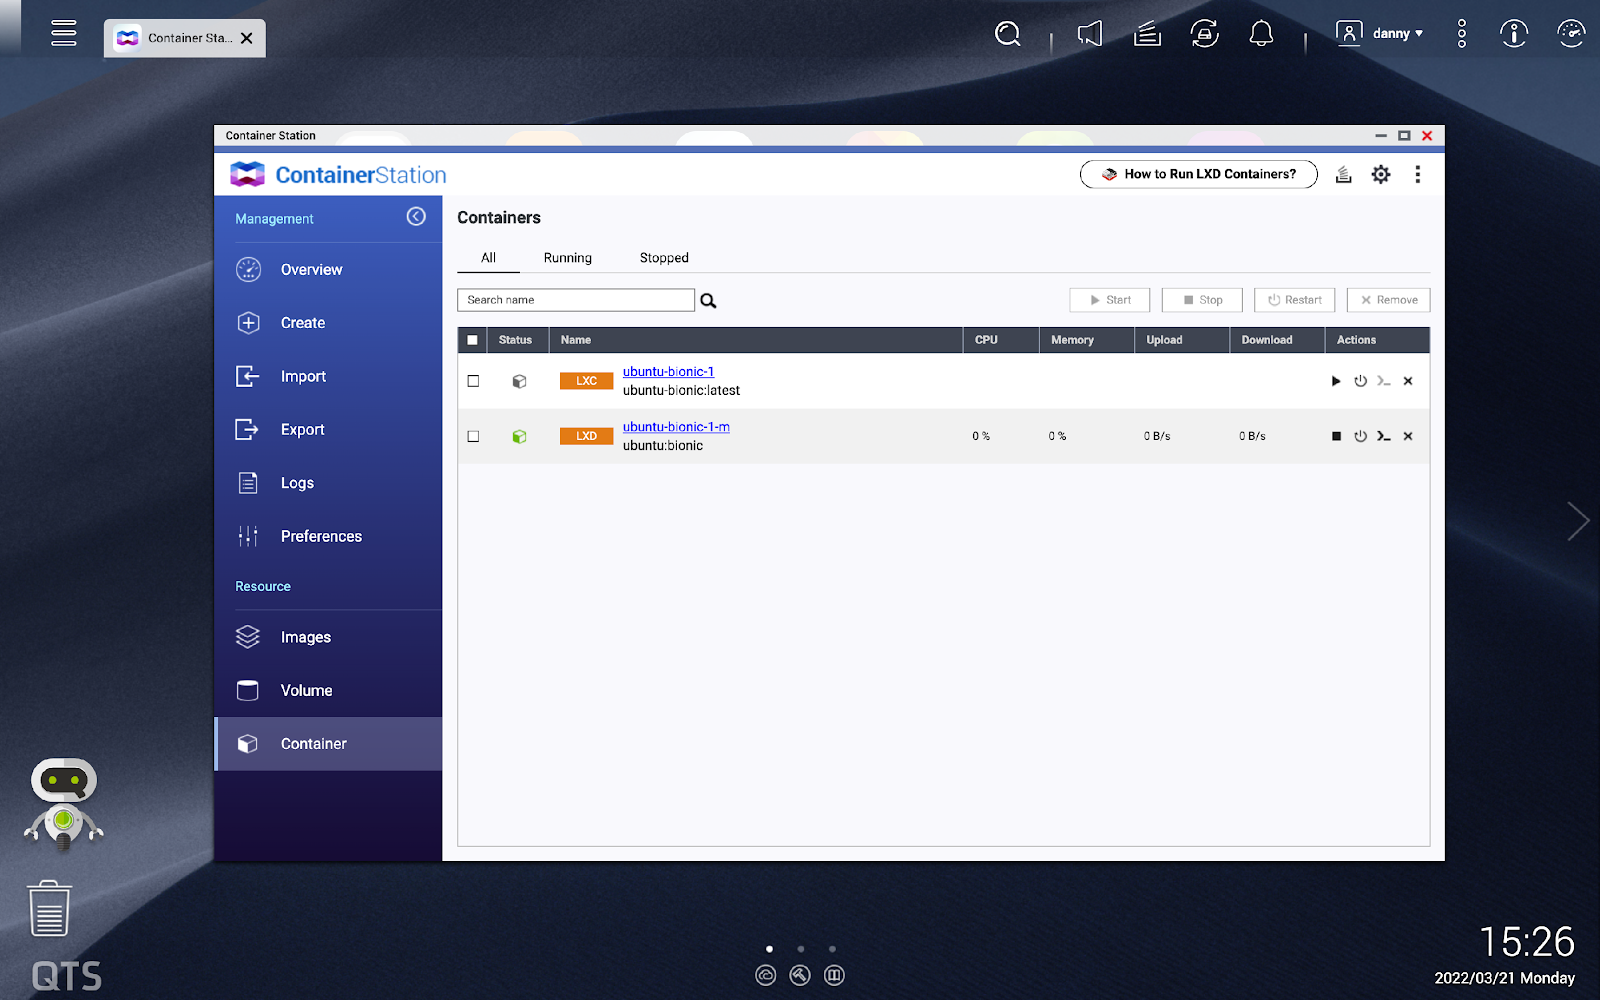Sort by the CPU column header

point(1001,340)
